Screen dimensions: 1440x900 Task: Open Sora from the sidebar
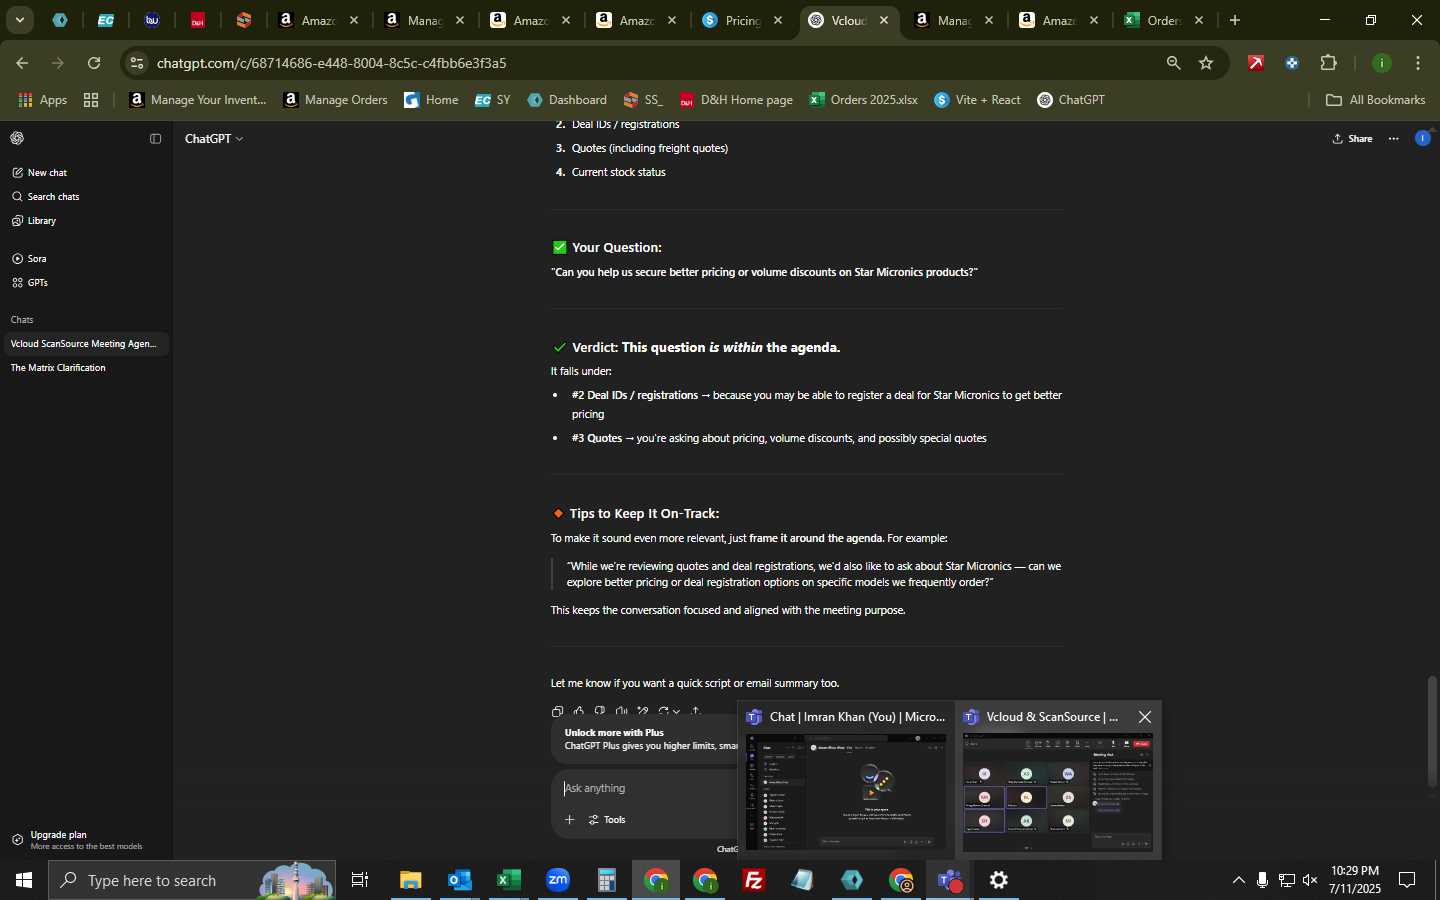30,259
